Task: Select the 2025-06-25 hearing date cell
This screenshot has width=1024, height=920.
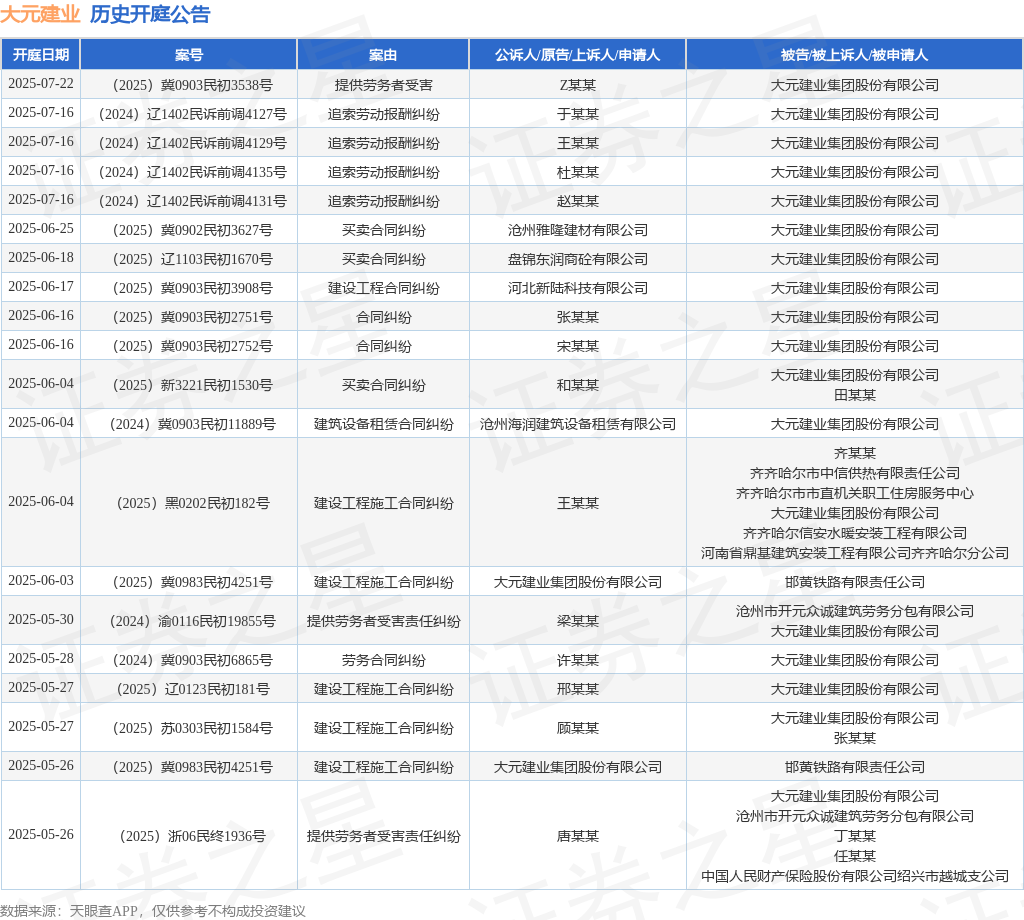Action: (x=41, y=229)
